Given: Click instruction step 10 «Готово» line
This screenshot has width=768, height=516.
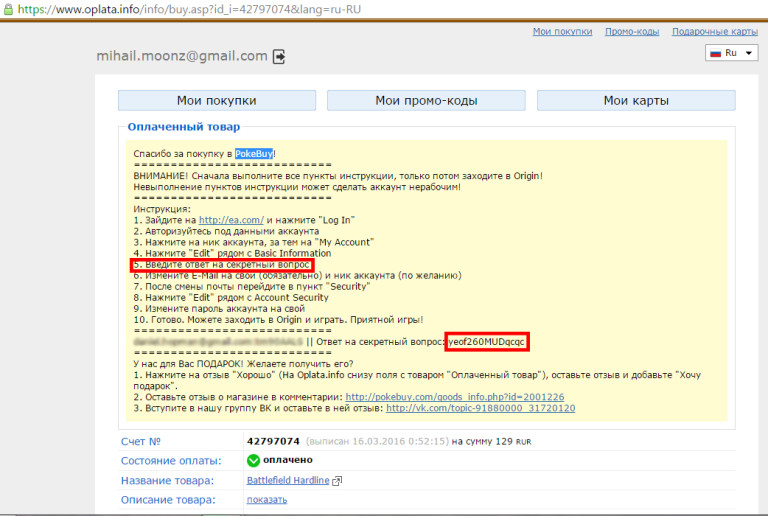Looking at the screenshot, I should [x=278, y=320].
